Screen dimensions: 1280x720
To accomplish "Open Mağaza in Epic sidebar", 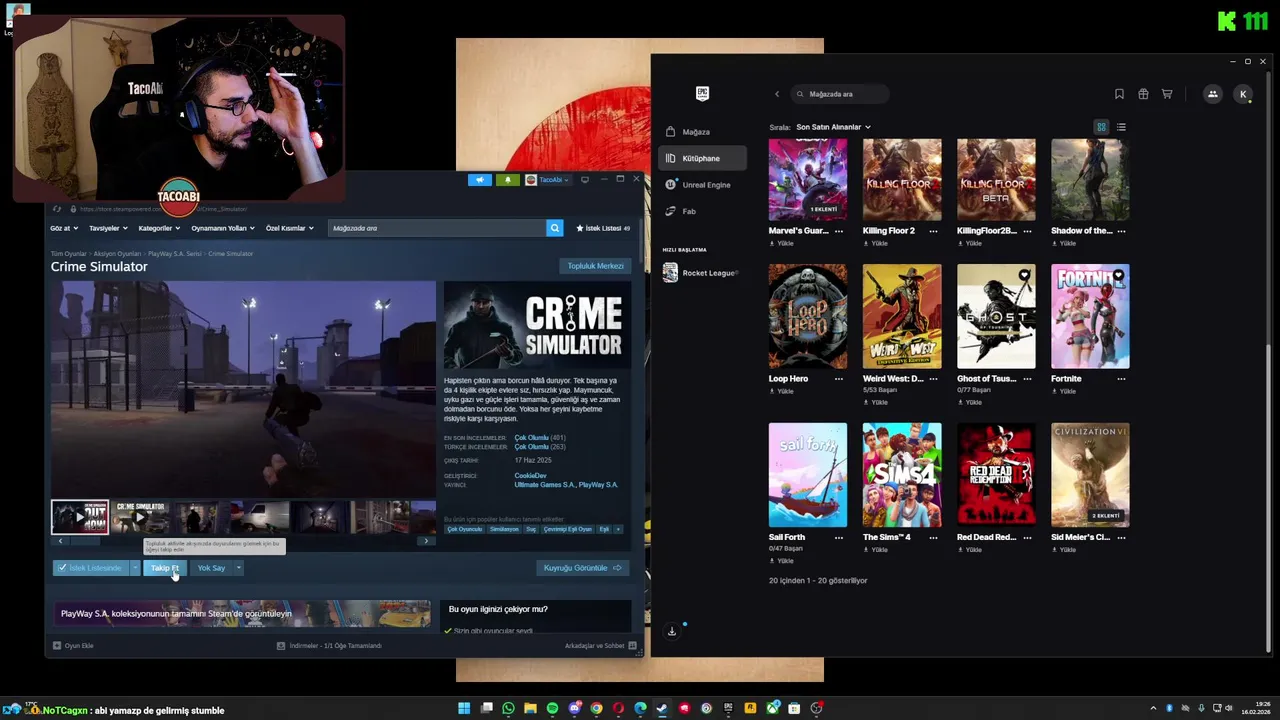I will (702, 132).
